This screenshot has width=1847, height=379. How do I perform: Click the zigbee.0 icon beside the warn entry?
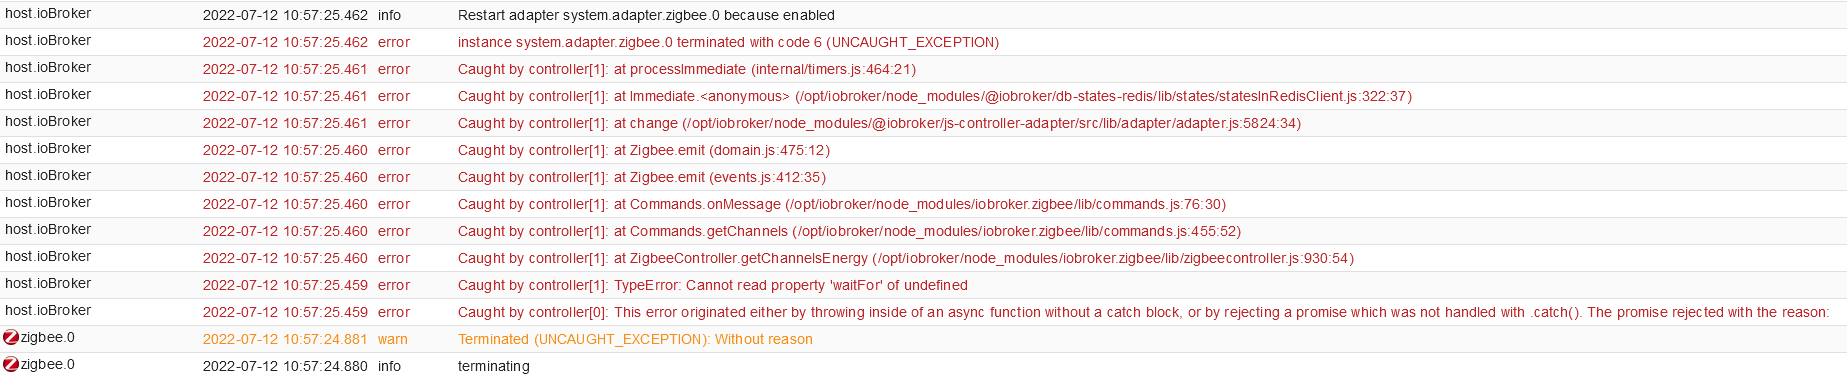pyautogui.click(x=11, y=338)
